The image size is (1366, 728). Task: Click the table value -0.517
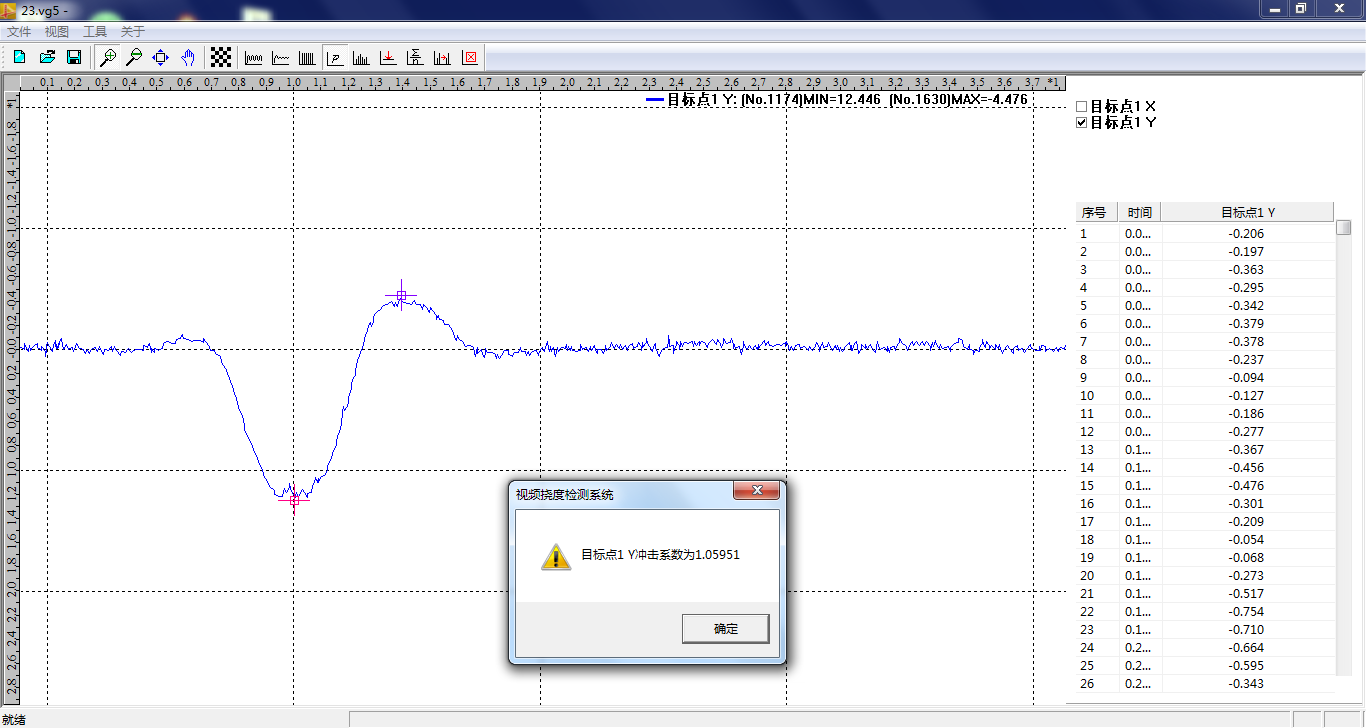coord(1248,594)
